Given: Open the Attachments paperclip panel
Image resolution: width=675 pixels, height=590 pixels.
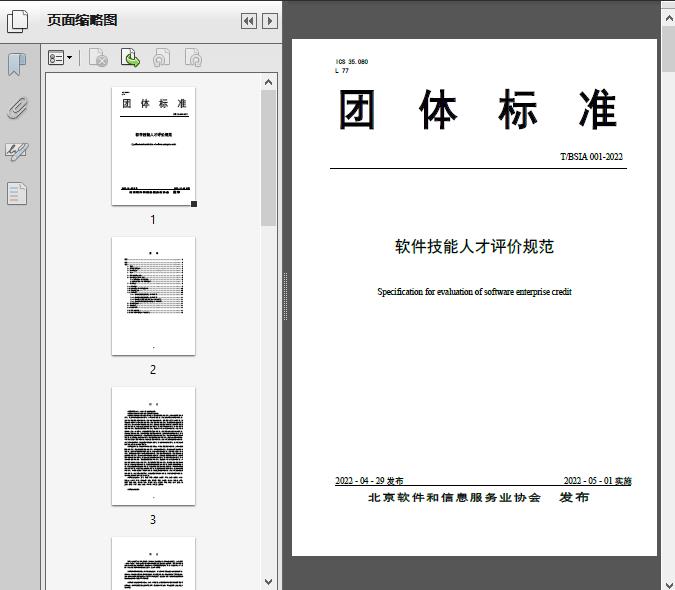Looking at the screenshot, I should pyautogui.click(x=17, y=108).
